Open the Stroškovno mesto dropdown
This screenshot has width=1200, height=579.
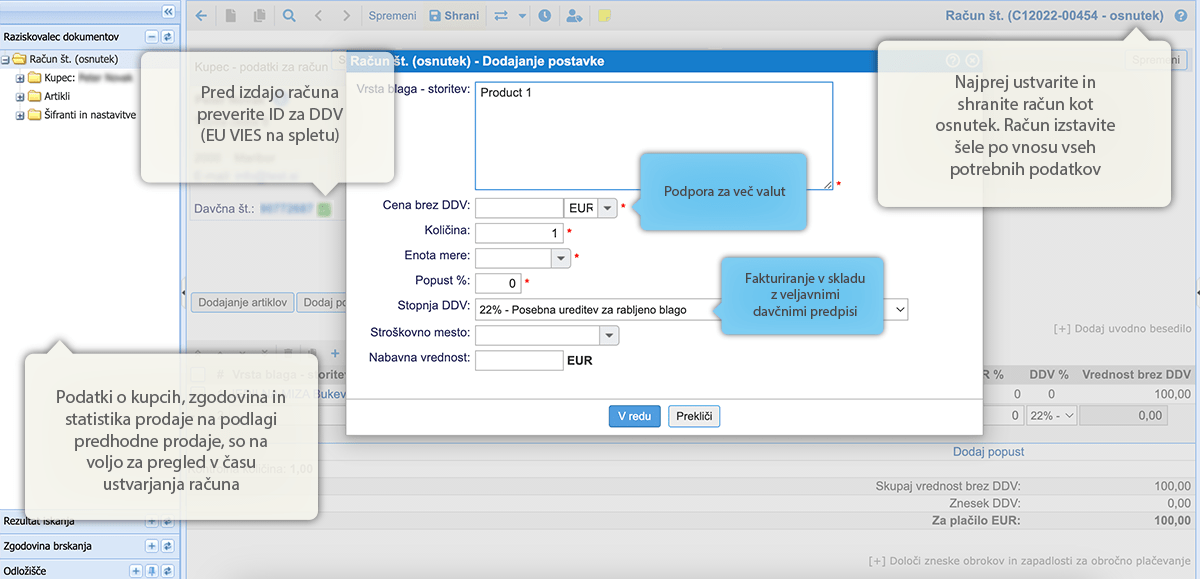tap(608, 335)
